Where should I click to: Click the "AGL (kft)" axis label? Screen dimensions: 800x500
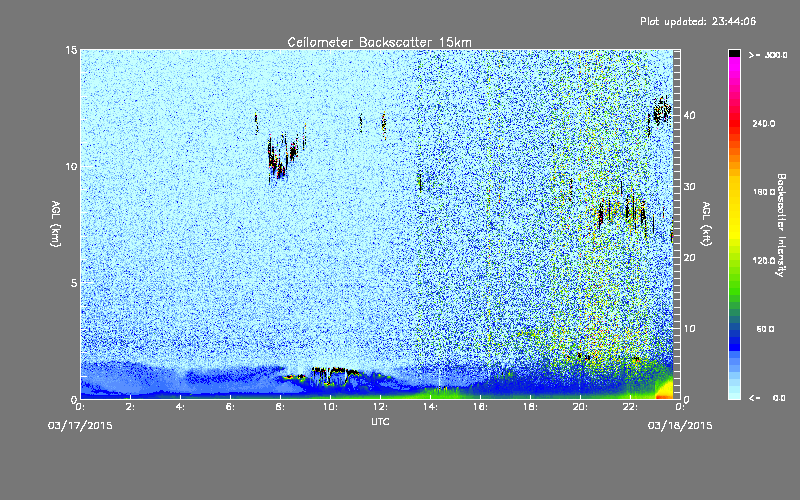pyautogui.click(x=706, y=223)
